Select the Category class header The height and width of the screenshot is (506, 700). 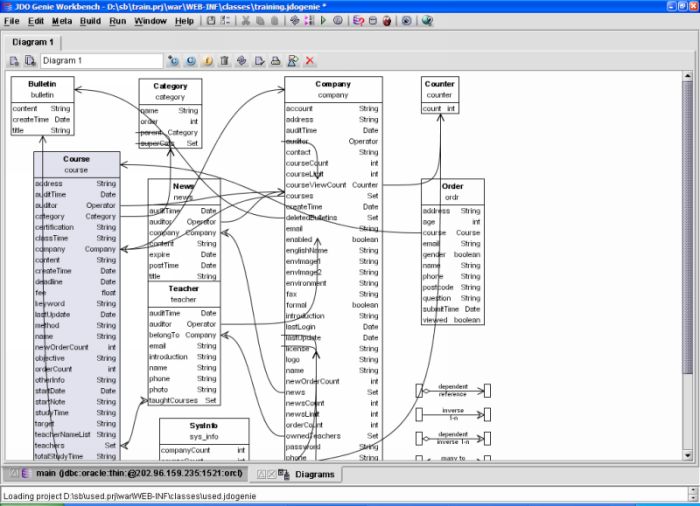click(x=170, y=91)
